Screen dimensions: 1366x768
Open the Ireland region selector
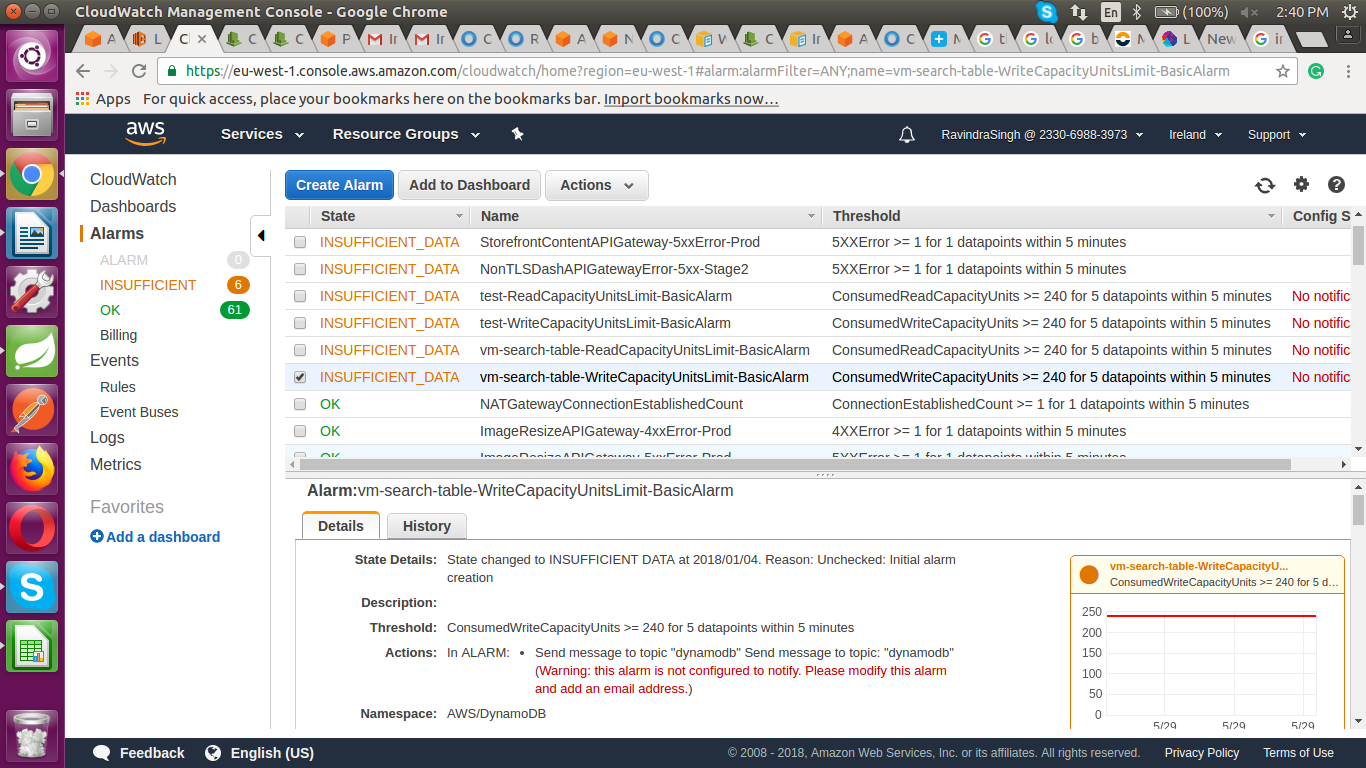1196,135
